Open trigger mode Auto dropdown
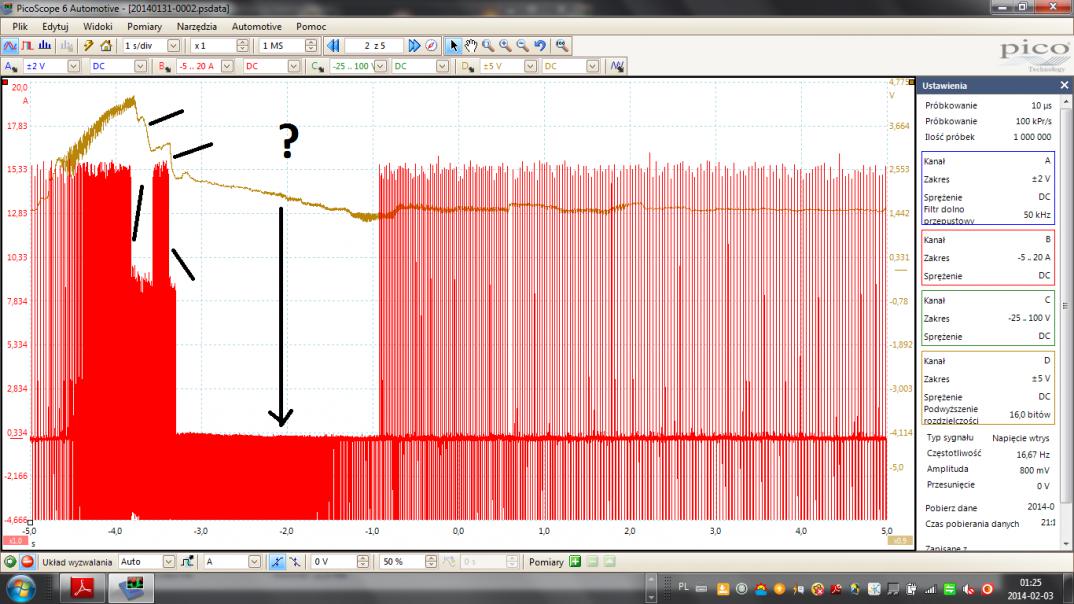This screenshot has width=1074, height=604. click(x=168, y=562)
